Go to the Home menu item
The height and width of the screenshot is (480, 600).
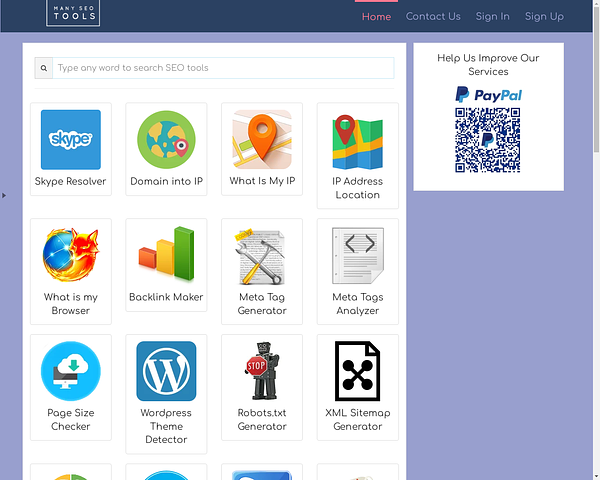(x=376, y=16)
